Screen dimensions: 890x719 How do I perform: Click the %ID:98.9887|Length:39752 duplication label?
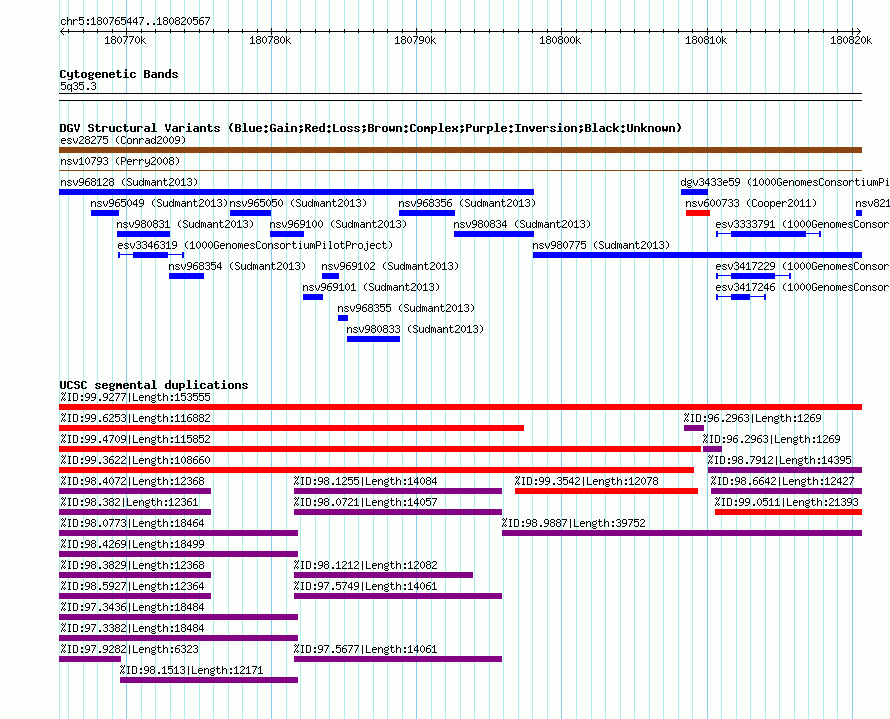tap(573, 523)
